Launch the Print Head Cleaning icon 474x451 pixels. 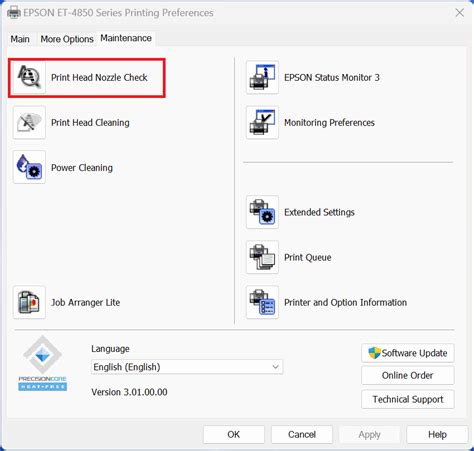[29, 122]
